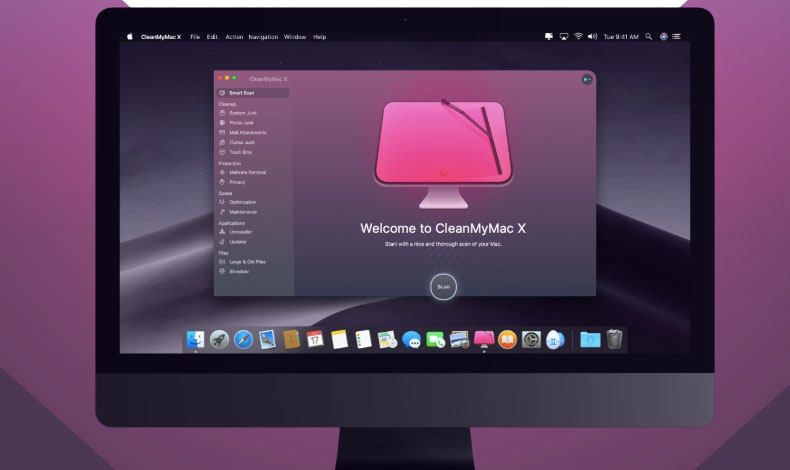Viewport: 790px width, 470px height.
Task: Open the Uninstaller module
Action: click(241, 232)
